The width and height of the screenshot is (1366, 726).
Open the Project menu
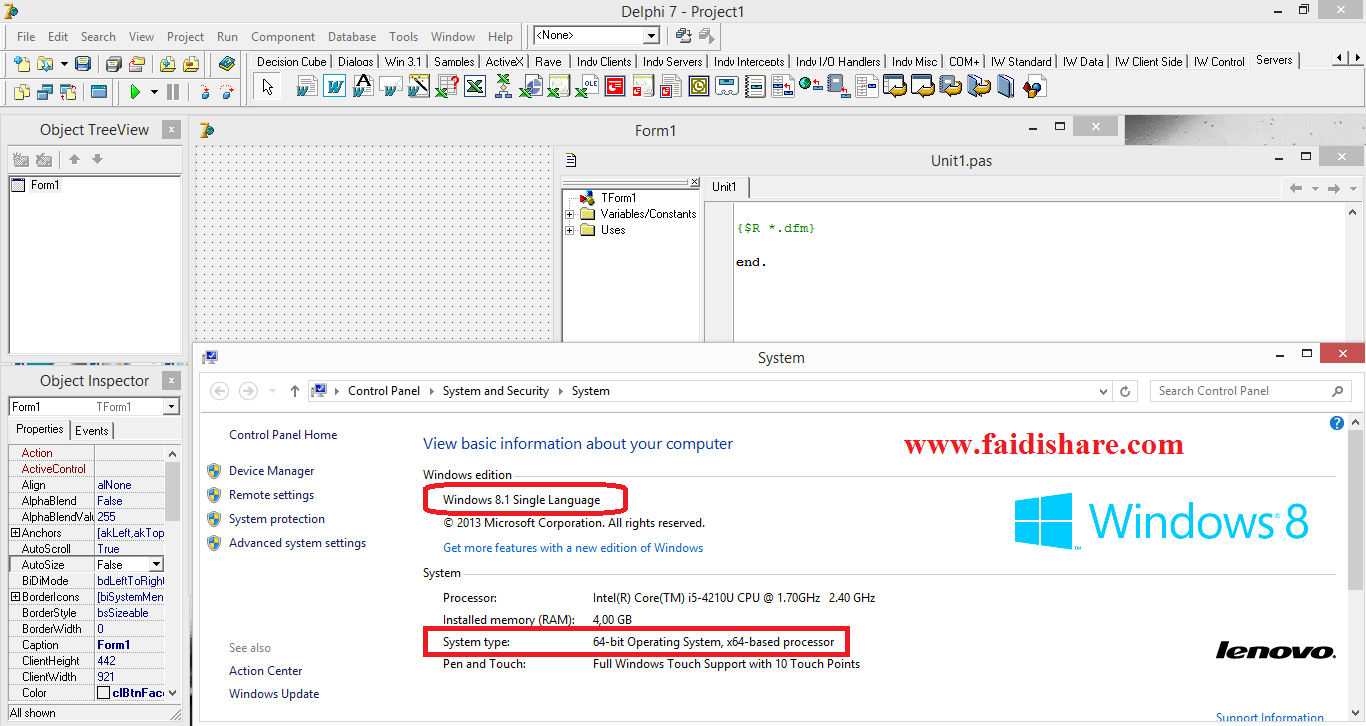pos(185,37)
